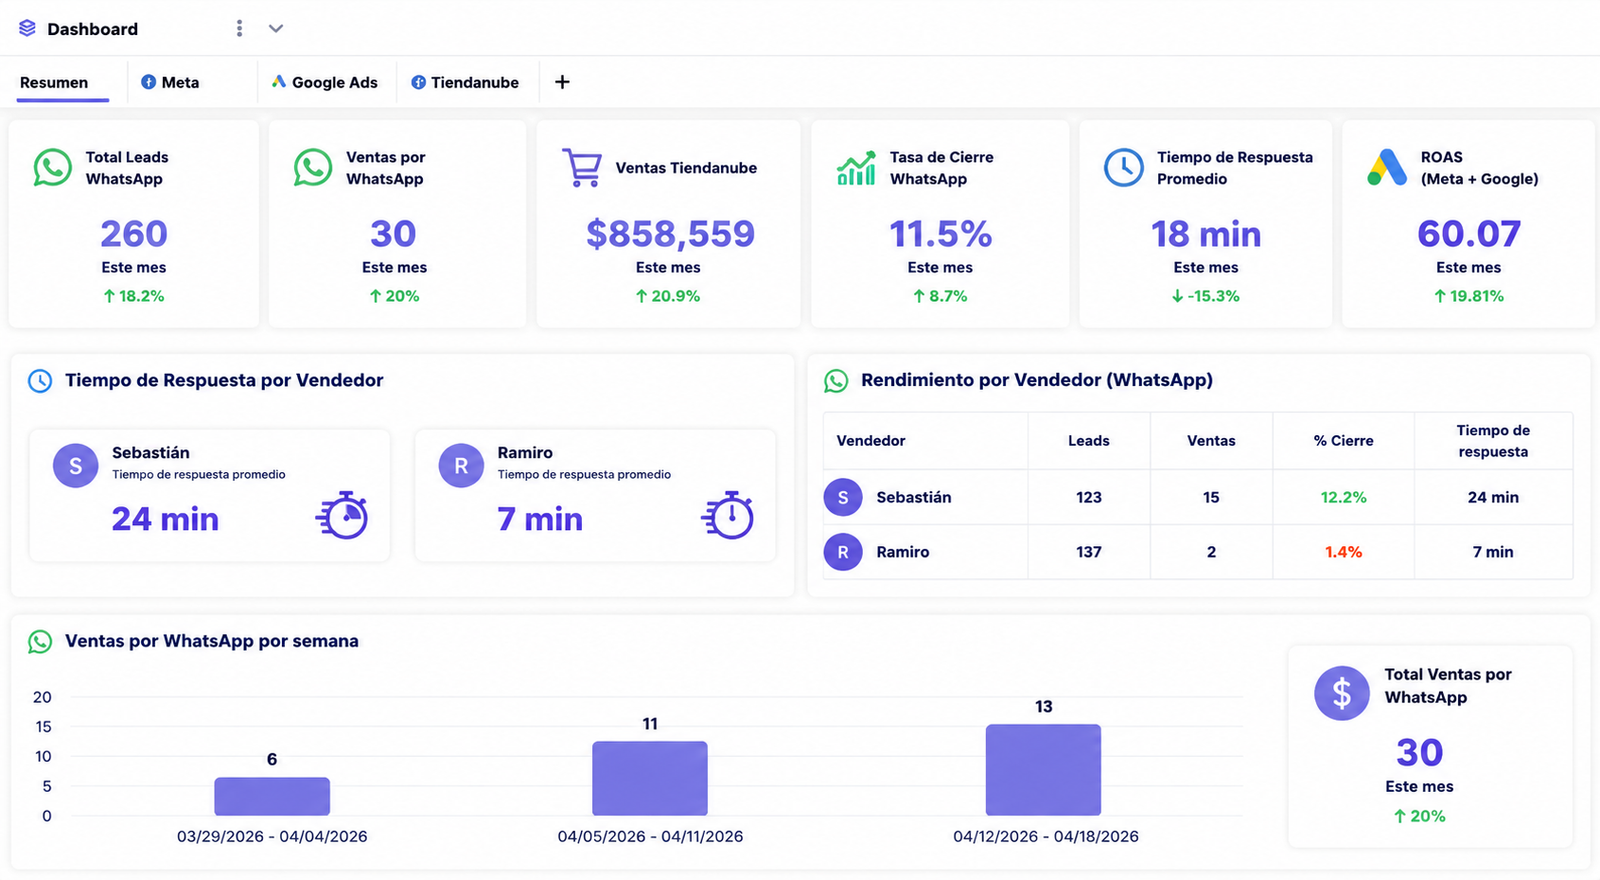Viewport: 1600px width, 880px height.
Task: Open the Tiendanube tab
Action: (465, 82)
